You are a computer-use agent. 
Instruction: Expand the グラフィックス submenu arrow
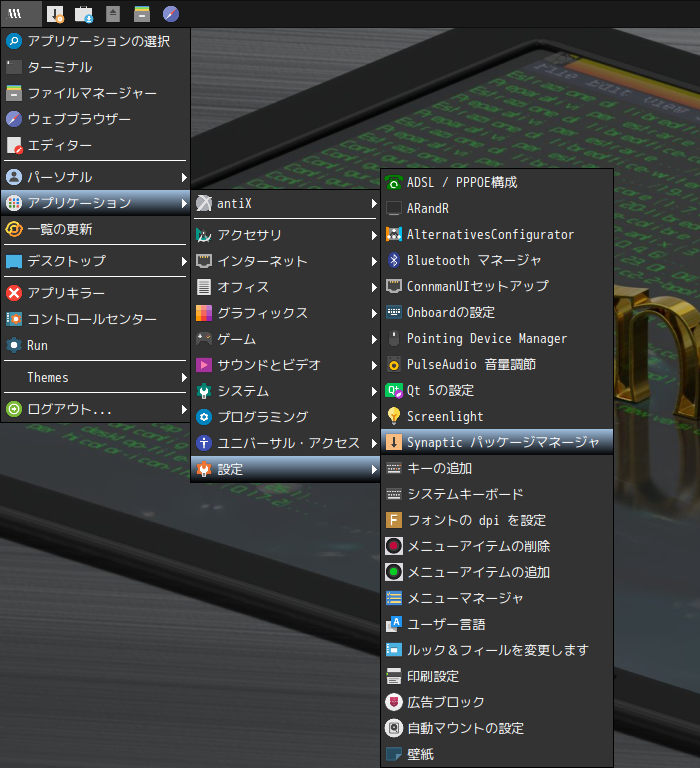(x=374, y=313)
